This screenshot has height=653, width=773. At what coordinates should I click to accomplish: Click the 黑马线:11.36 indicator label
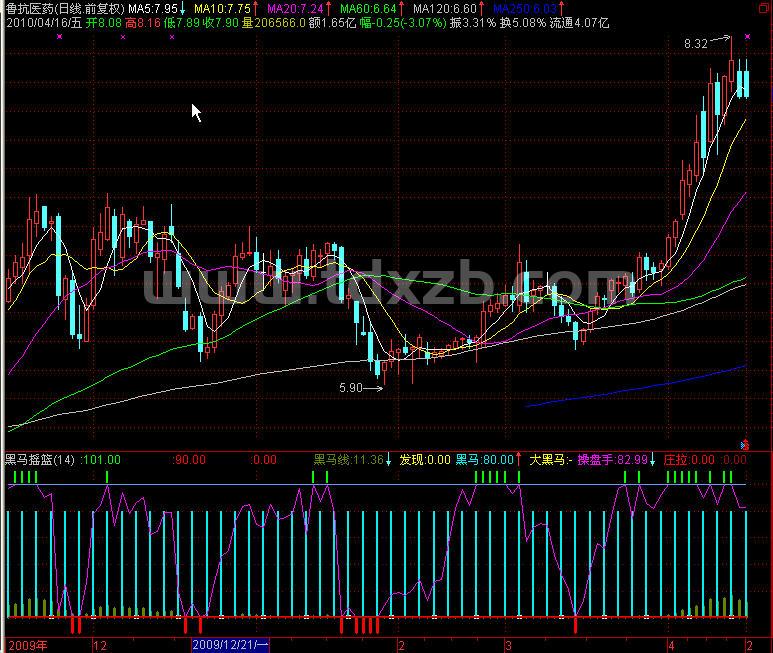coord(349,460)
